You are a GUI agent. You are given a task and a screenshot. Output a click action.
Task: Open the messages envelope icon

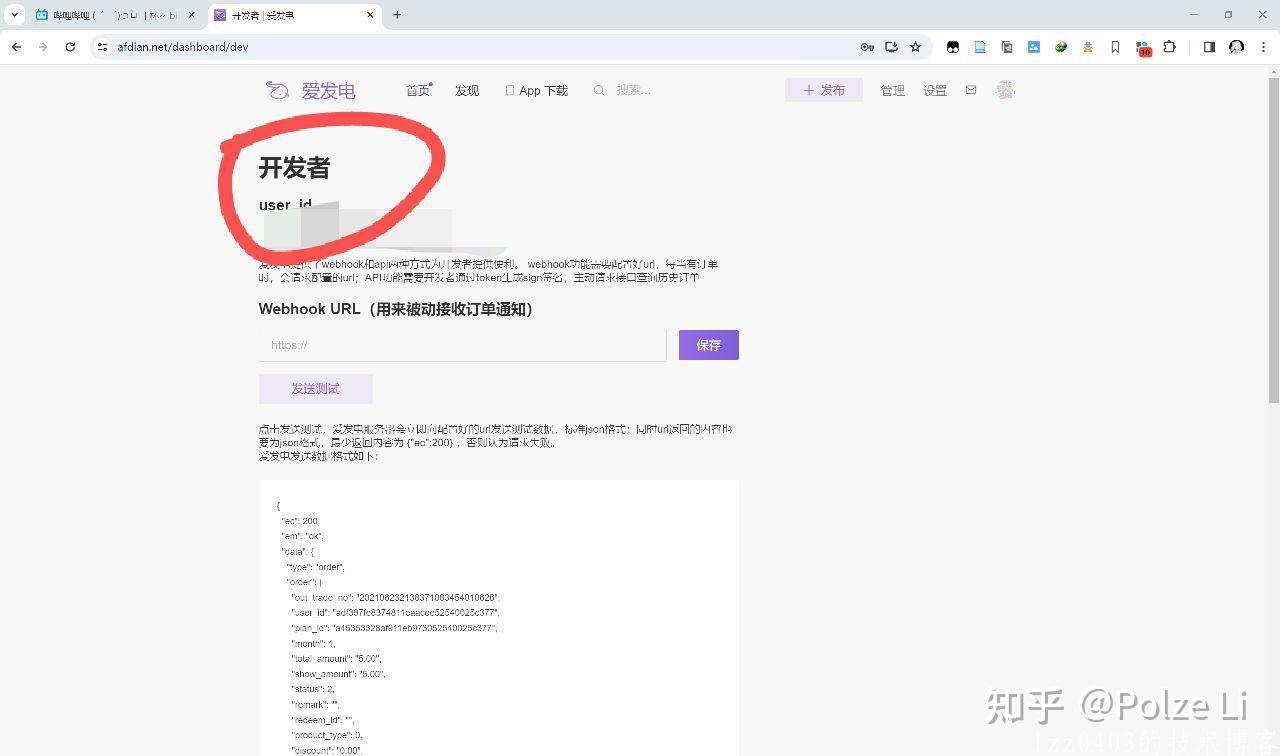tap(971, 90)
